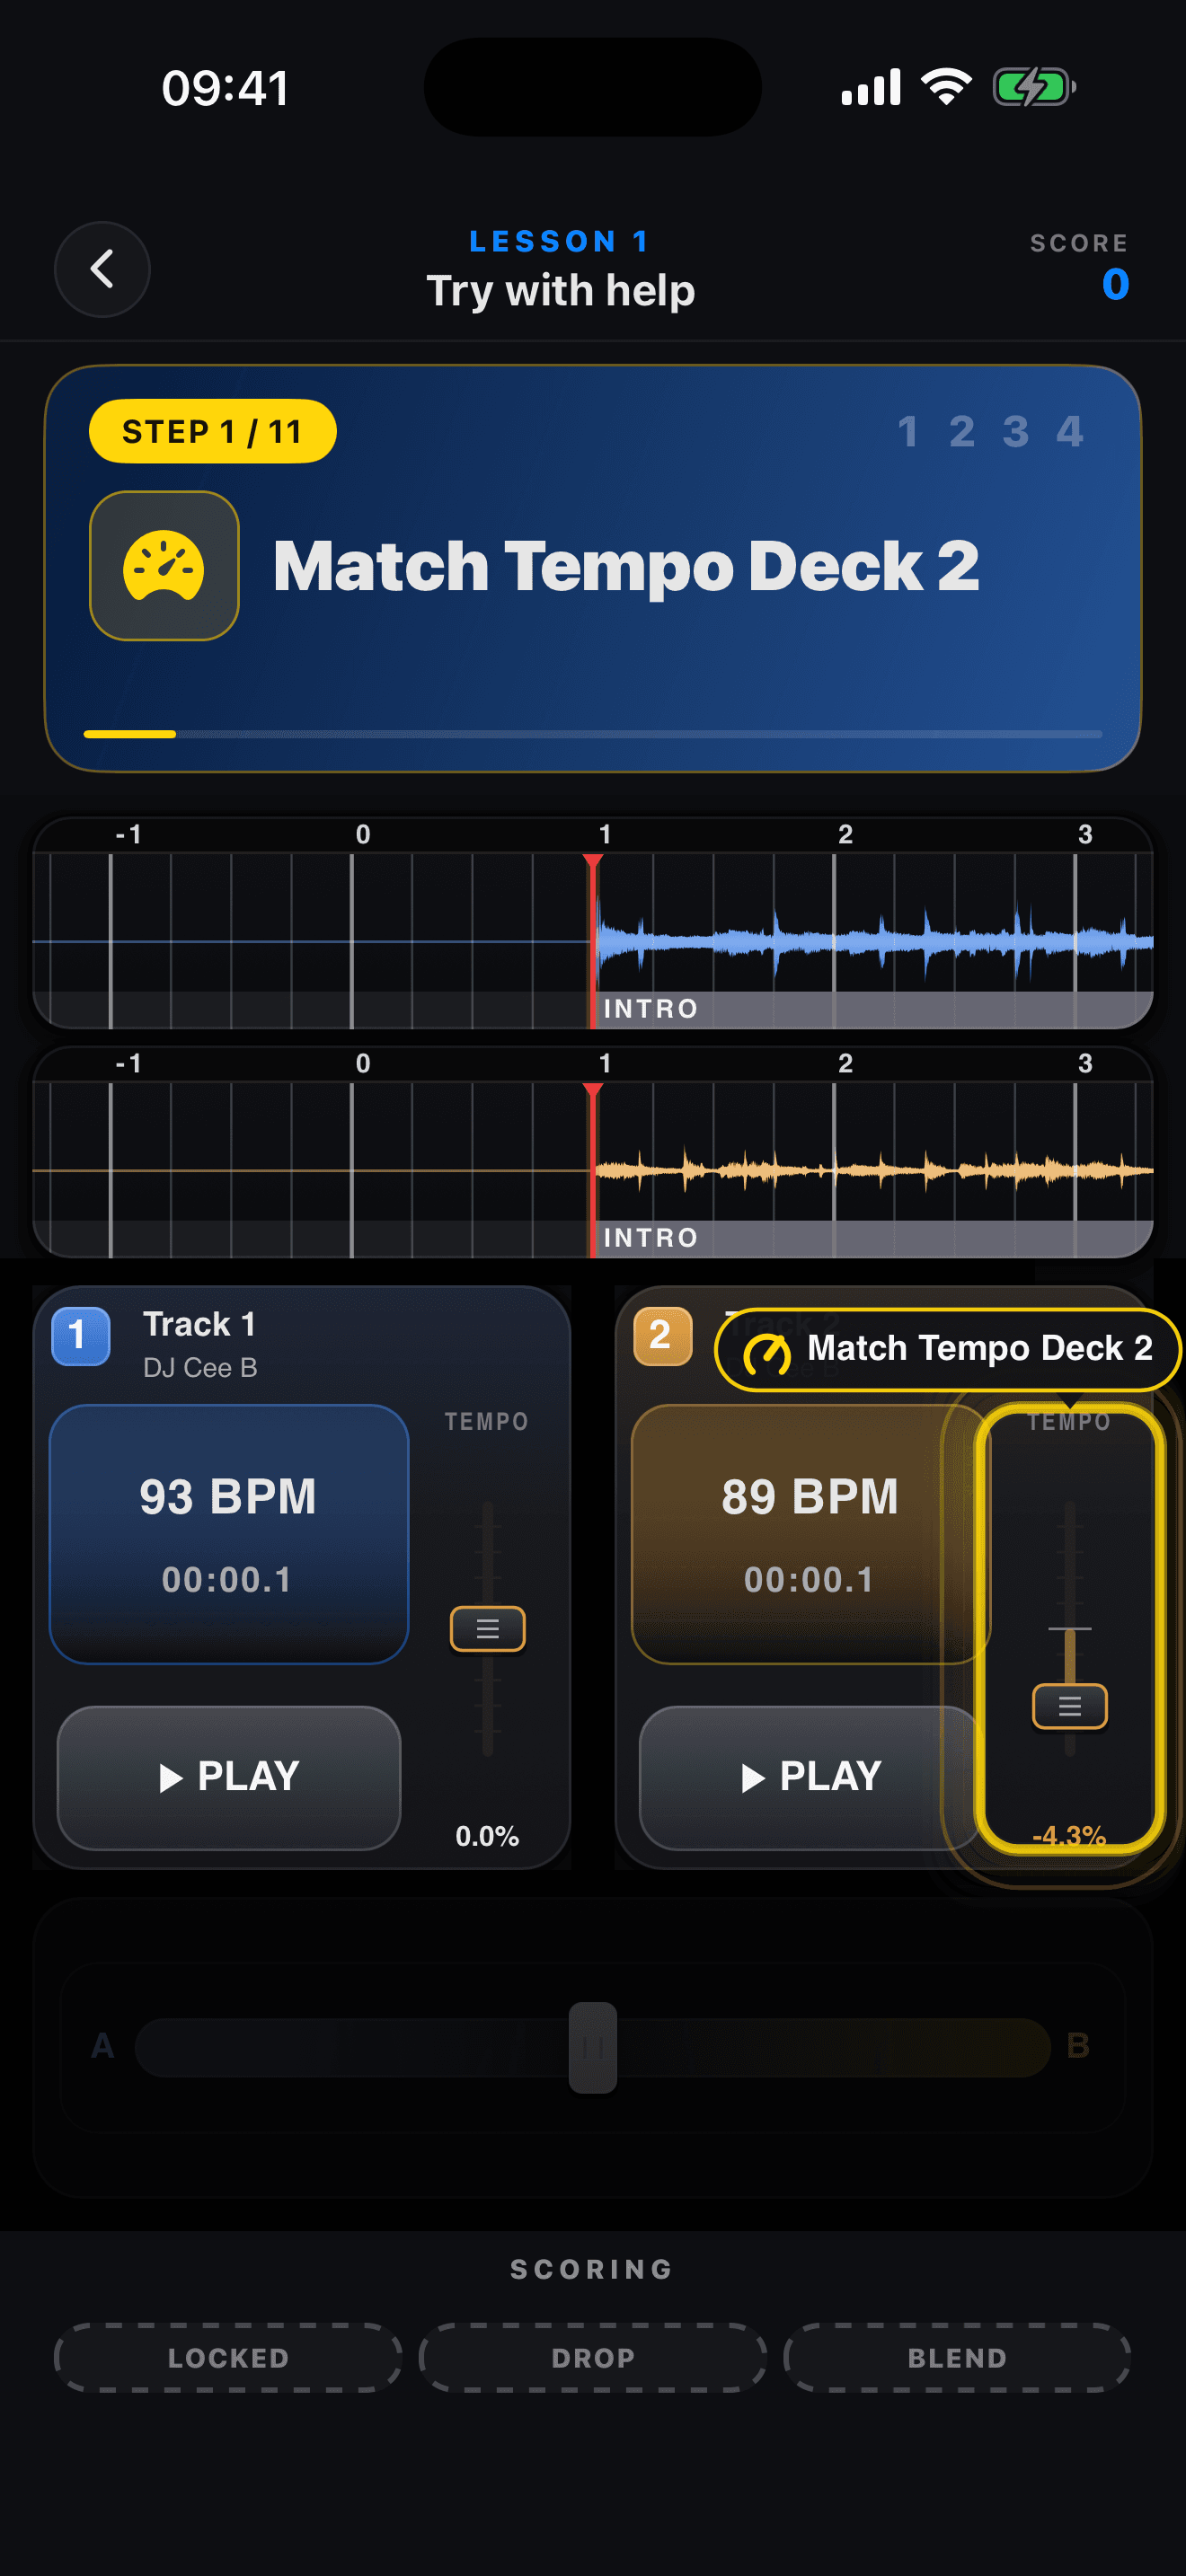This screenshot has height=2576, width=1186.
Task: Tap the cellular signal bars
Action: point(871,87)
